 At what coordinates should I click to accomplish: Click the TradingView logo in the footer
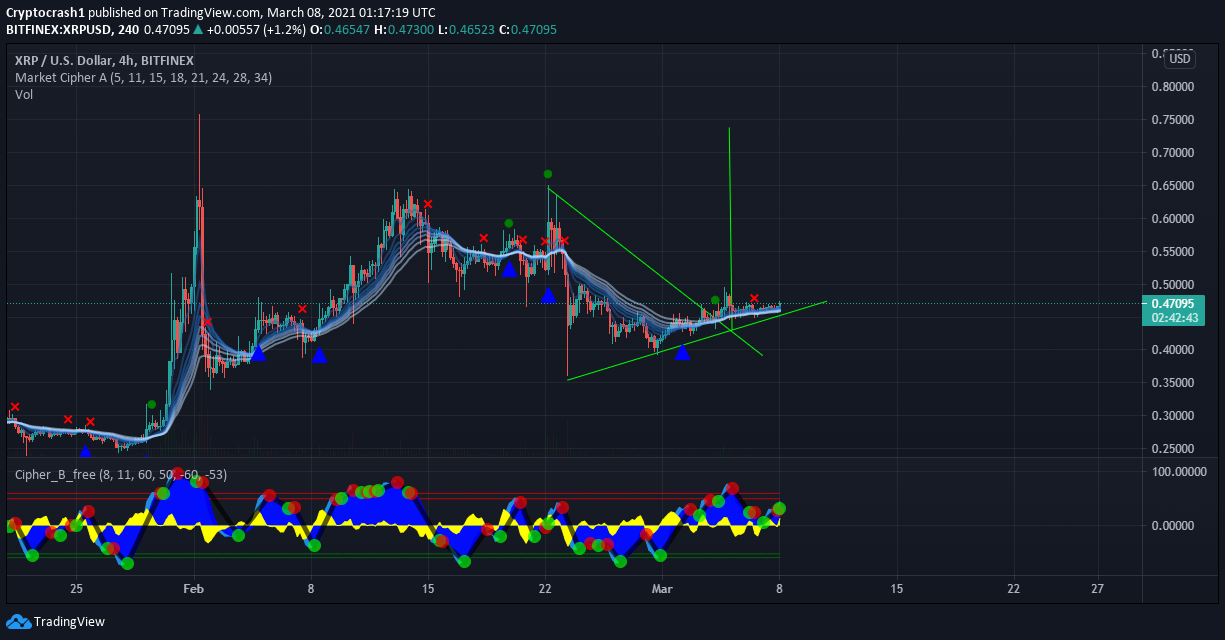click(55, 621)
